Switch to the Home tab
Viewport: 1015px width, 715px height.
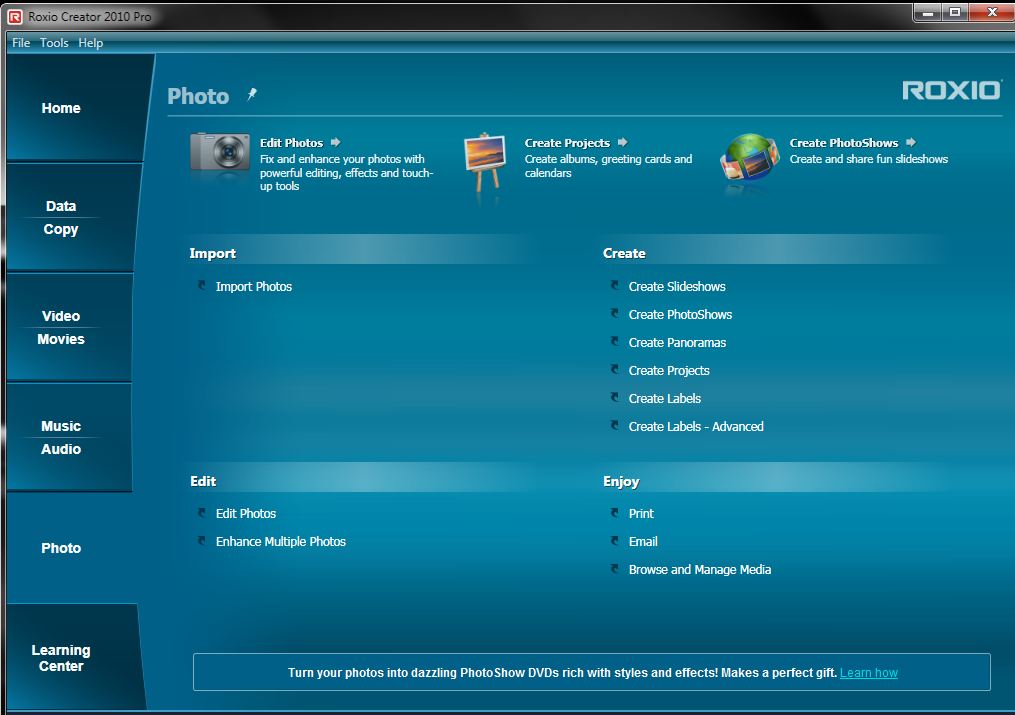click(75, 108)
